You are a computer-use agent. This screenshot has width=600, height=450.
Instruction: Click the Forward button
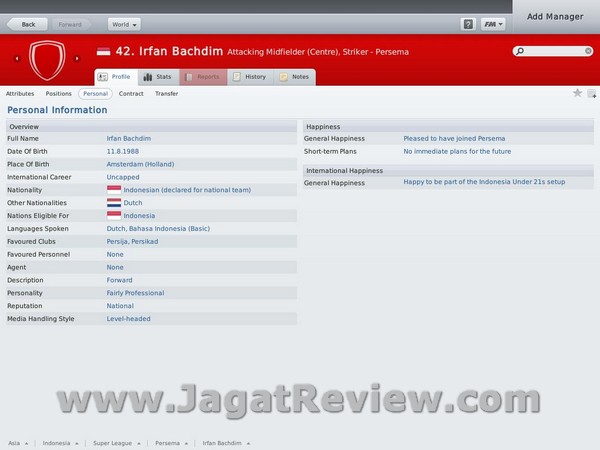pyautogui.click(x=70, y=24)
